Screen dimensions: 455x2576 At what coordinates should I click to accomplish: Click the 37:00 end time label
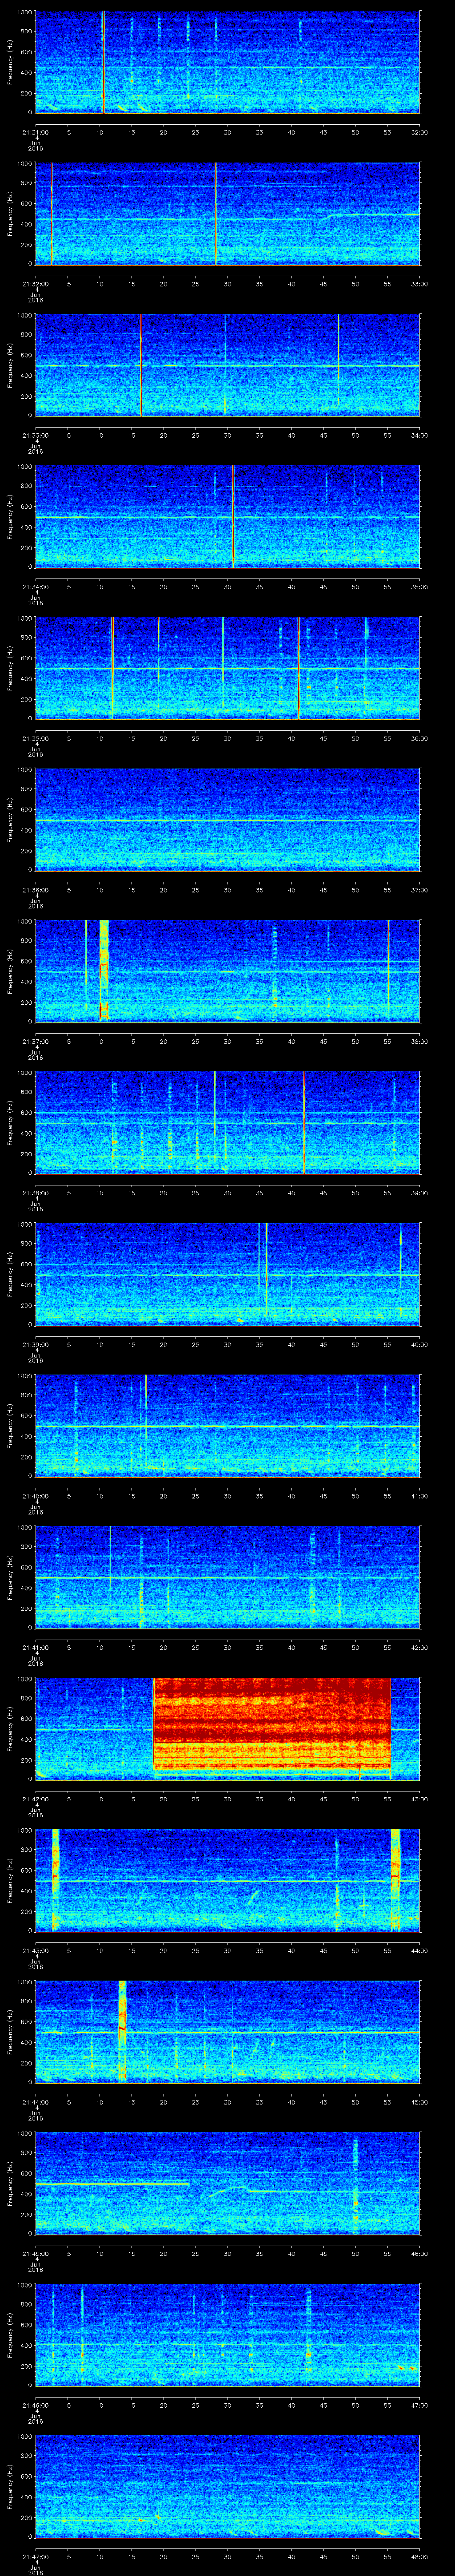coord(419,890)
